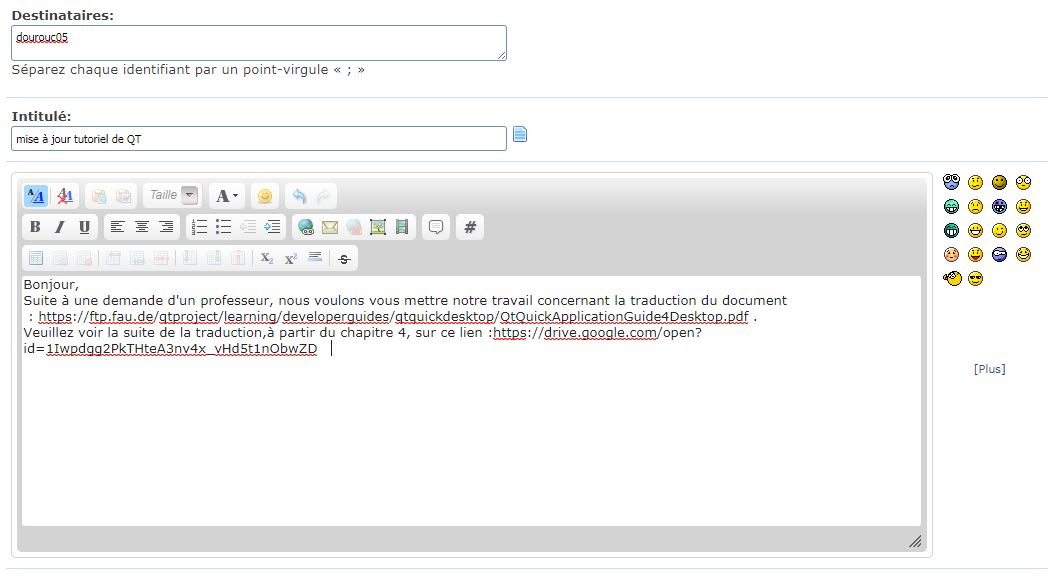1055x582 pixels.
Task: Toggle italic formatting
Action: [x=60, y=227]
